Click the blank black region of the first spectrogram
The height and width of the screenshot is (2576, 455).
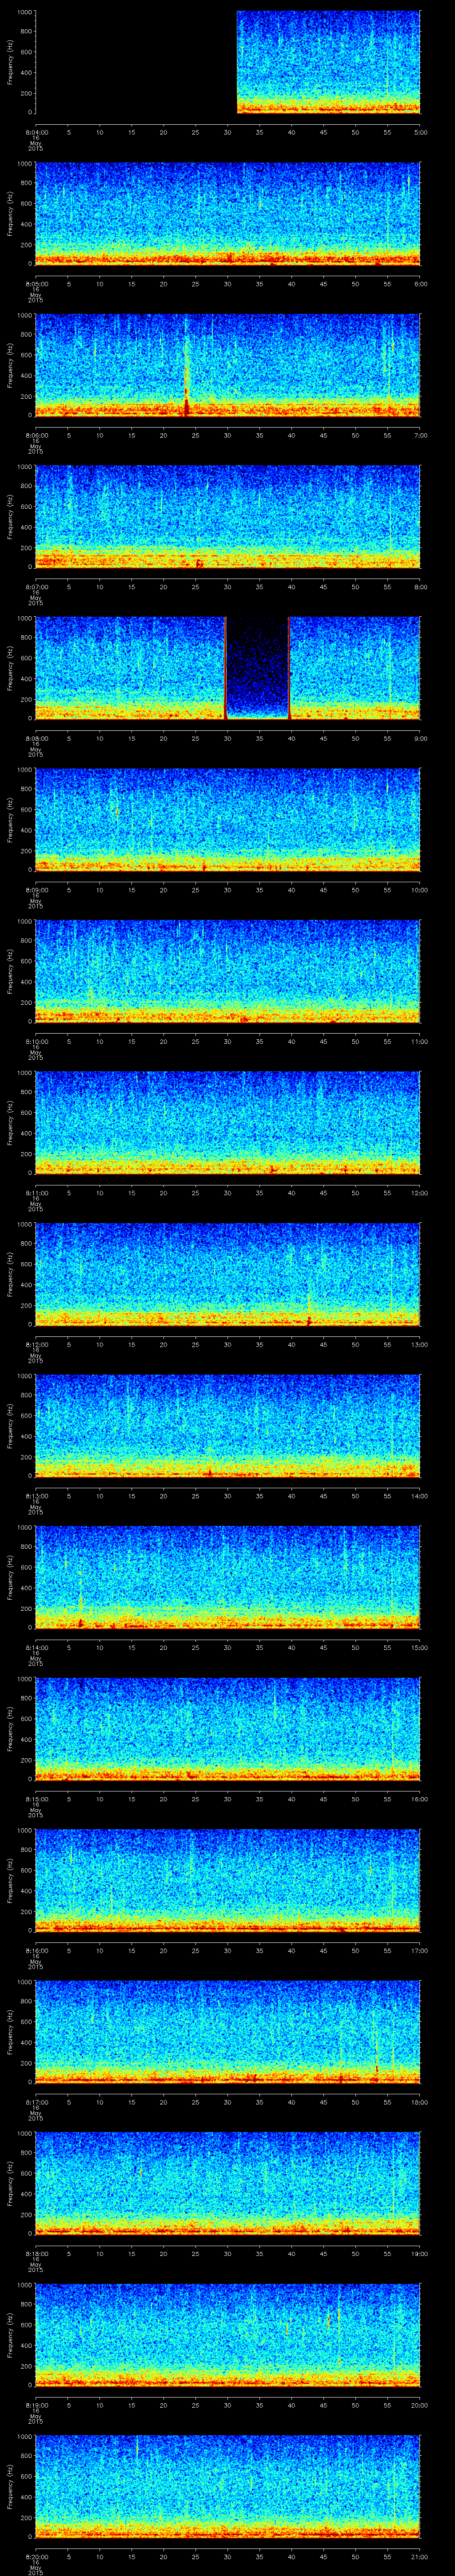(x=135, y=62)
